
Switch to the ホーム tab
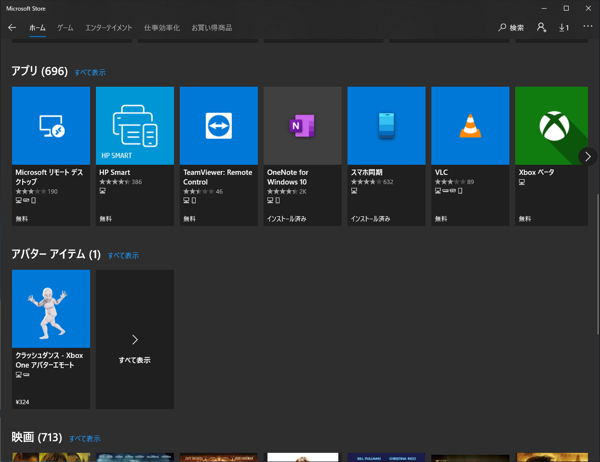click(37, 28)
